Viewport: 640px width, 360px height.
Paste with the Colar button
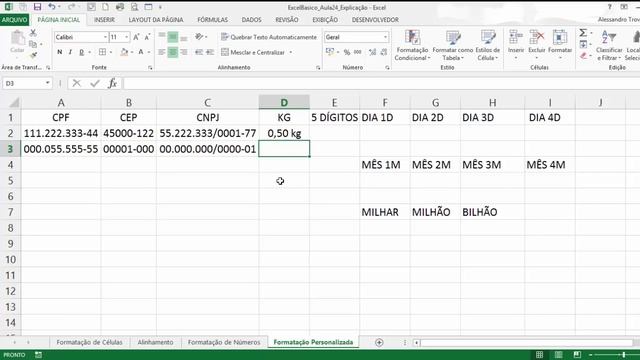17,42
